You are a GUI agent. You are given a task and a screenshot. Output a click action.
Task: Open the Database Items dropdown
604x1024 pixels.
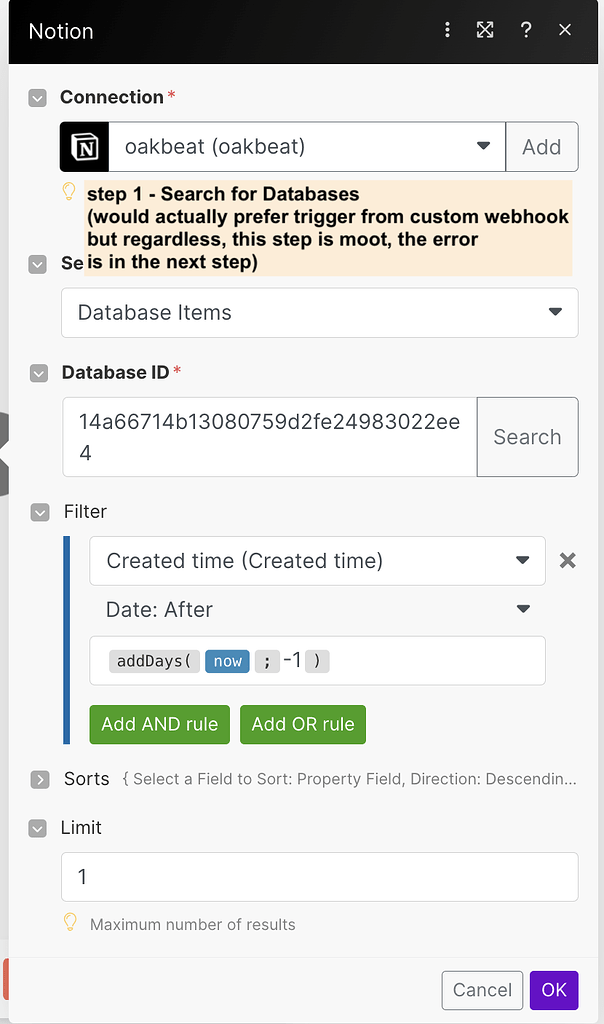[555, 313]
